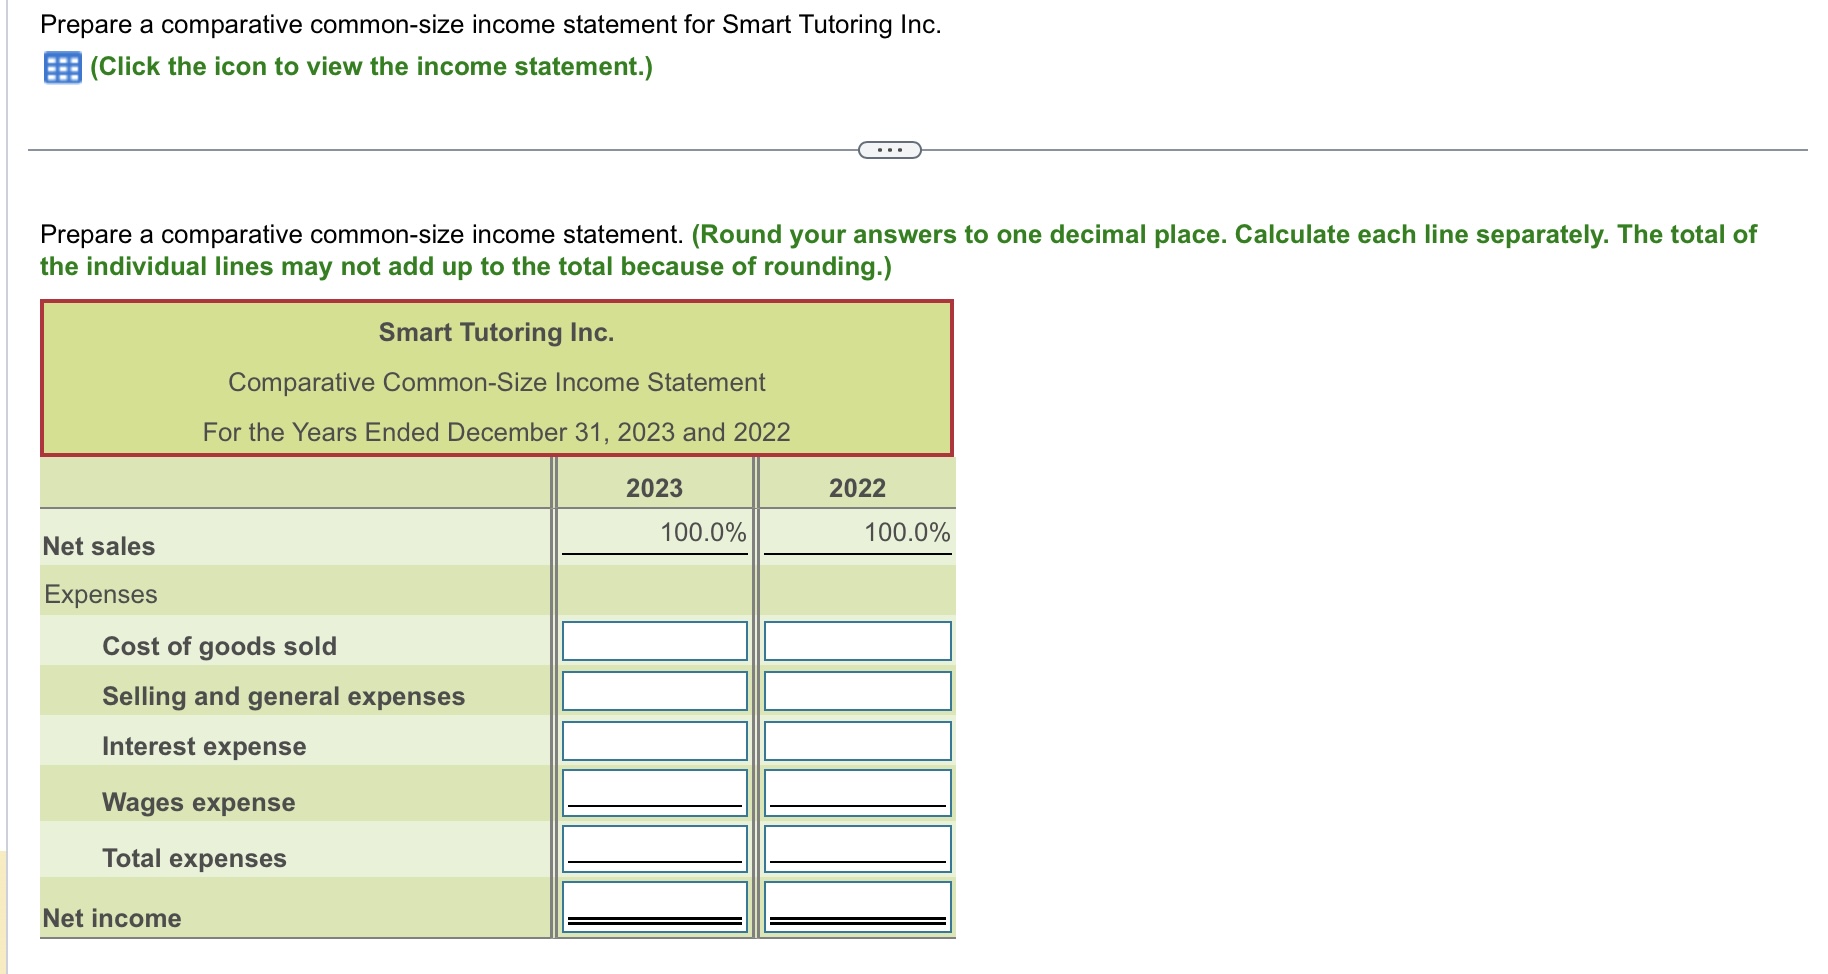The height and width of the screenshot is (974, 1828).
Task: Click the Interest expense 2023 entry box
Action: tap(654, 741)
